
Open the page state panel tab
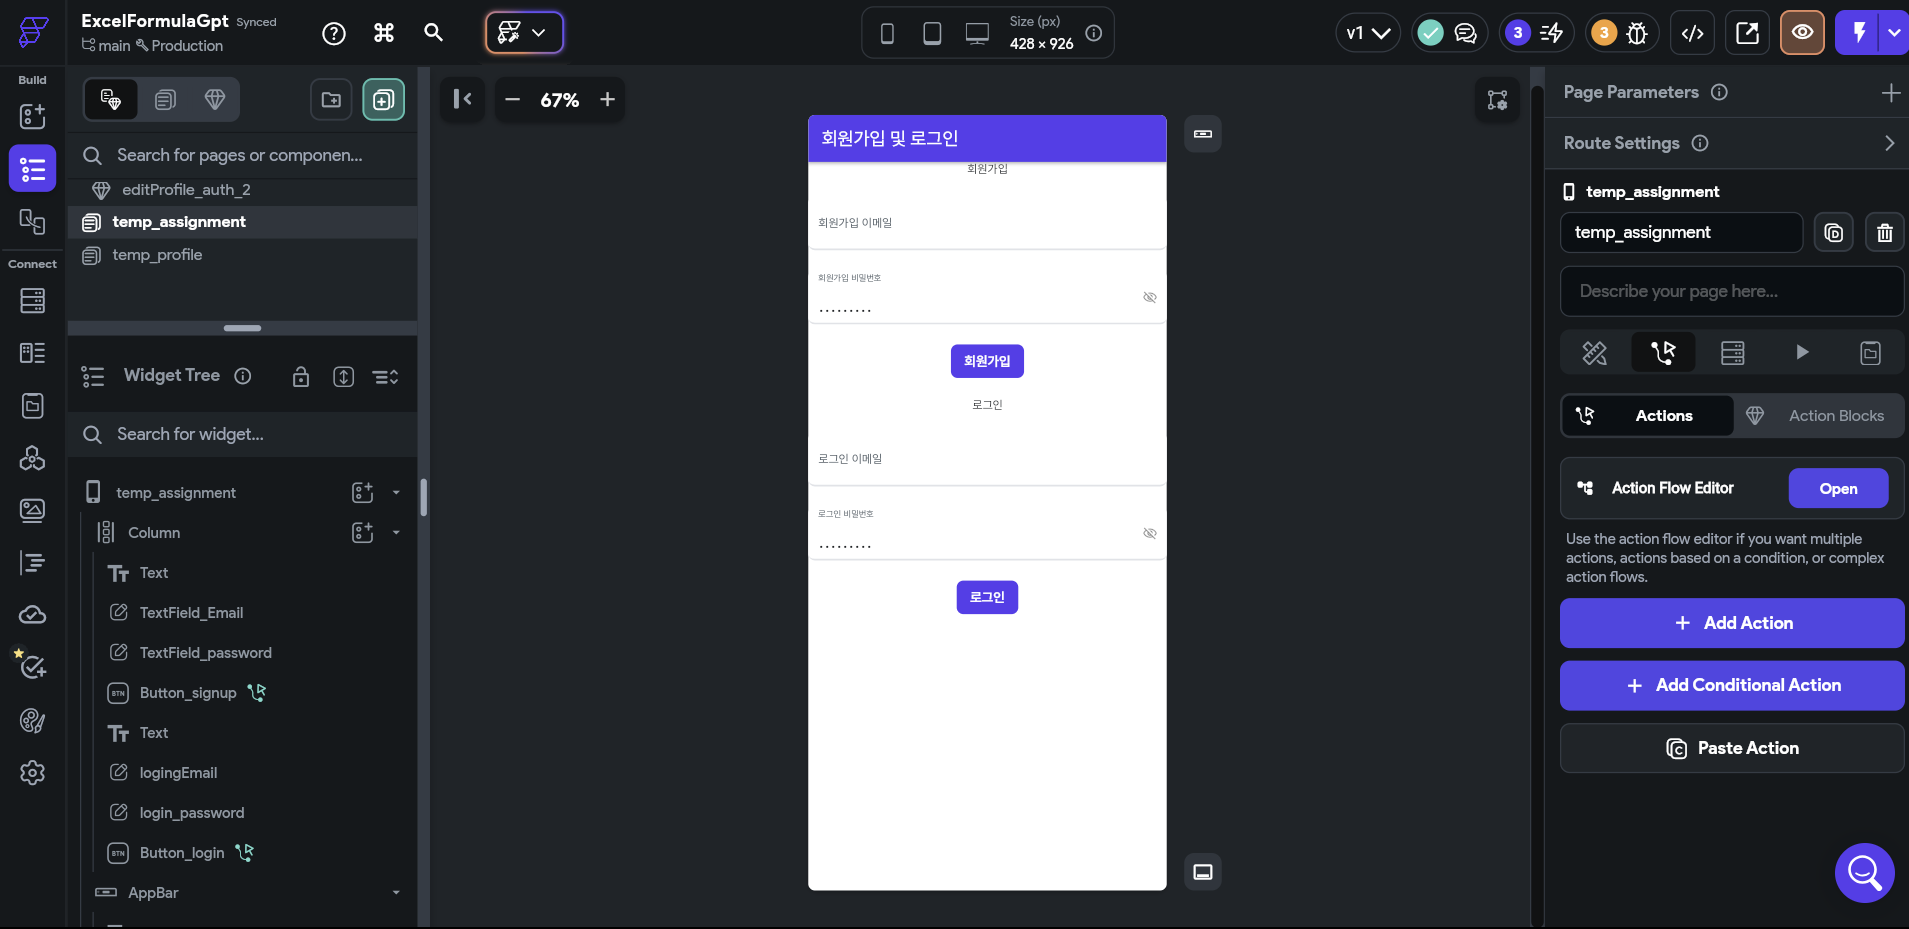[1871, 352]
